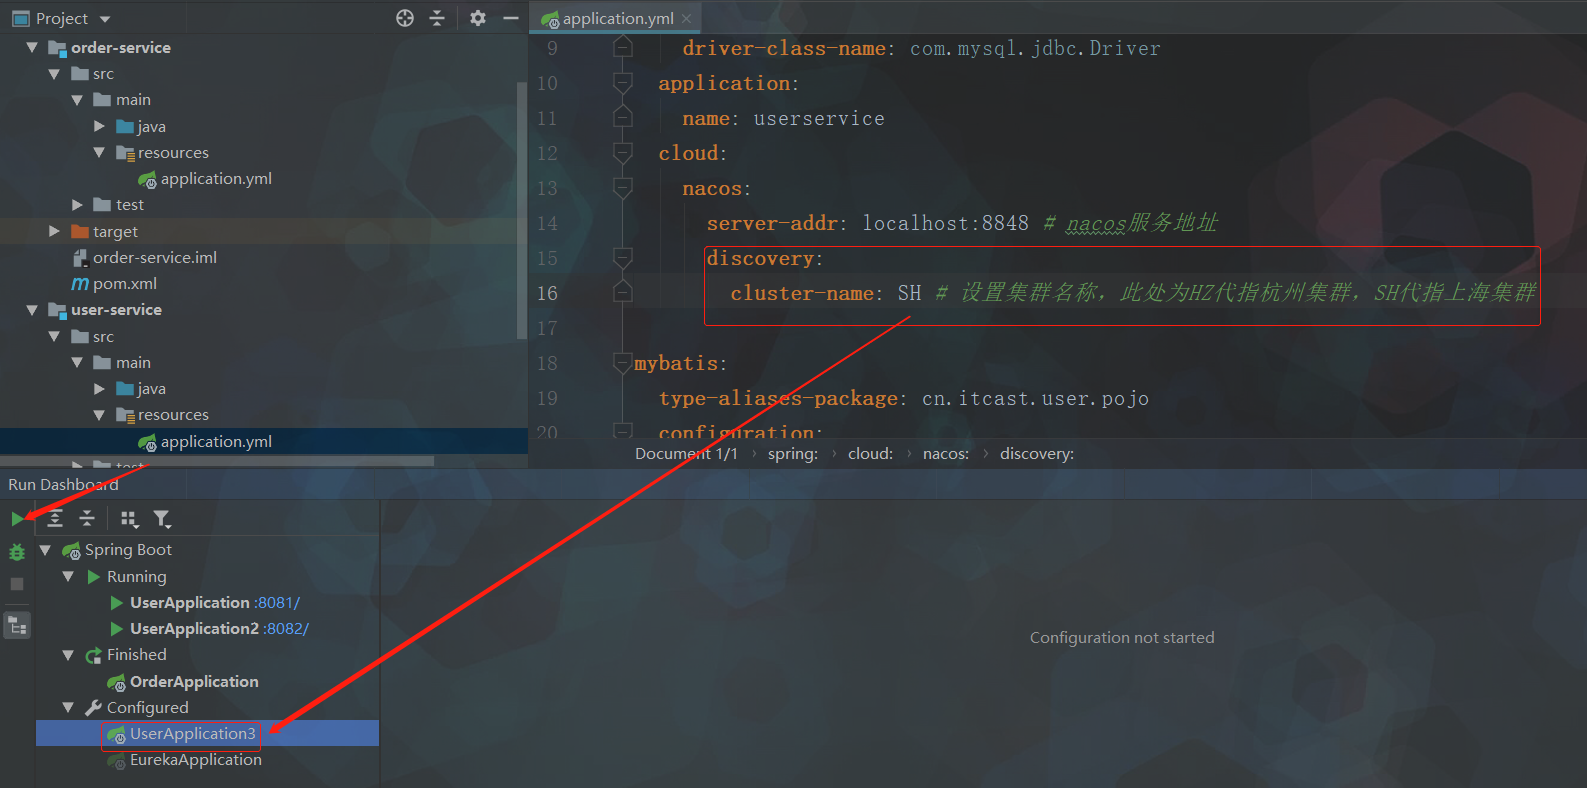Click the stop square button in Run Dashboard
Viewport: 1587px width, 788px height.
(17, 584)
